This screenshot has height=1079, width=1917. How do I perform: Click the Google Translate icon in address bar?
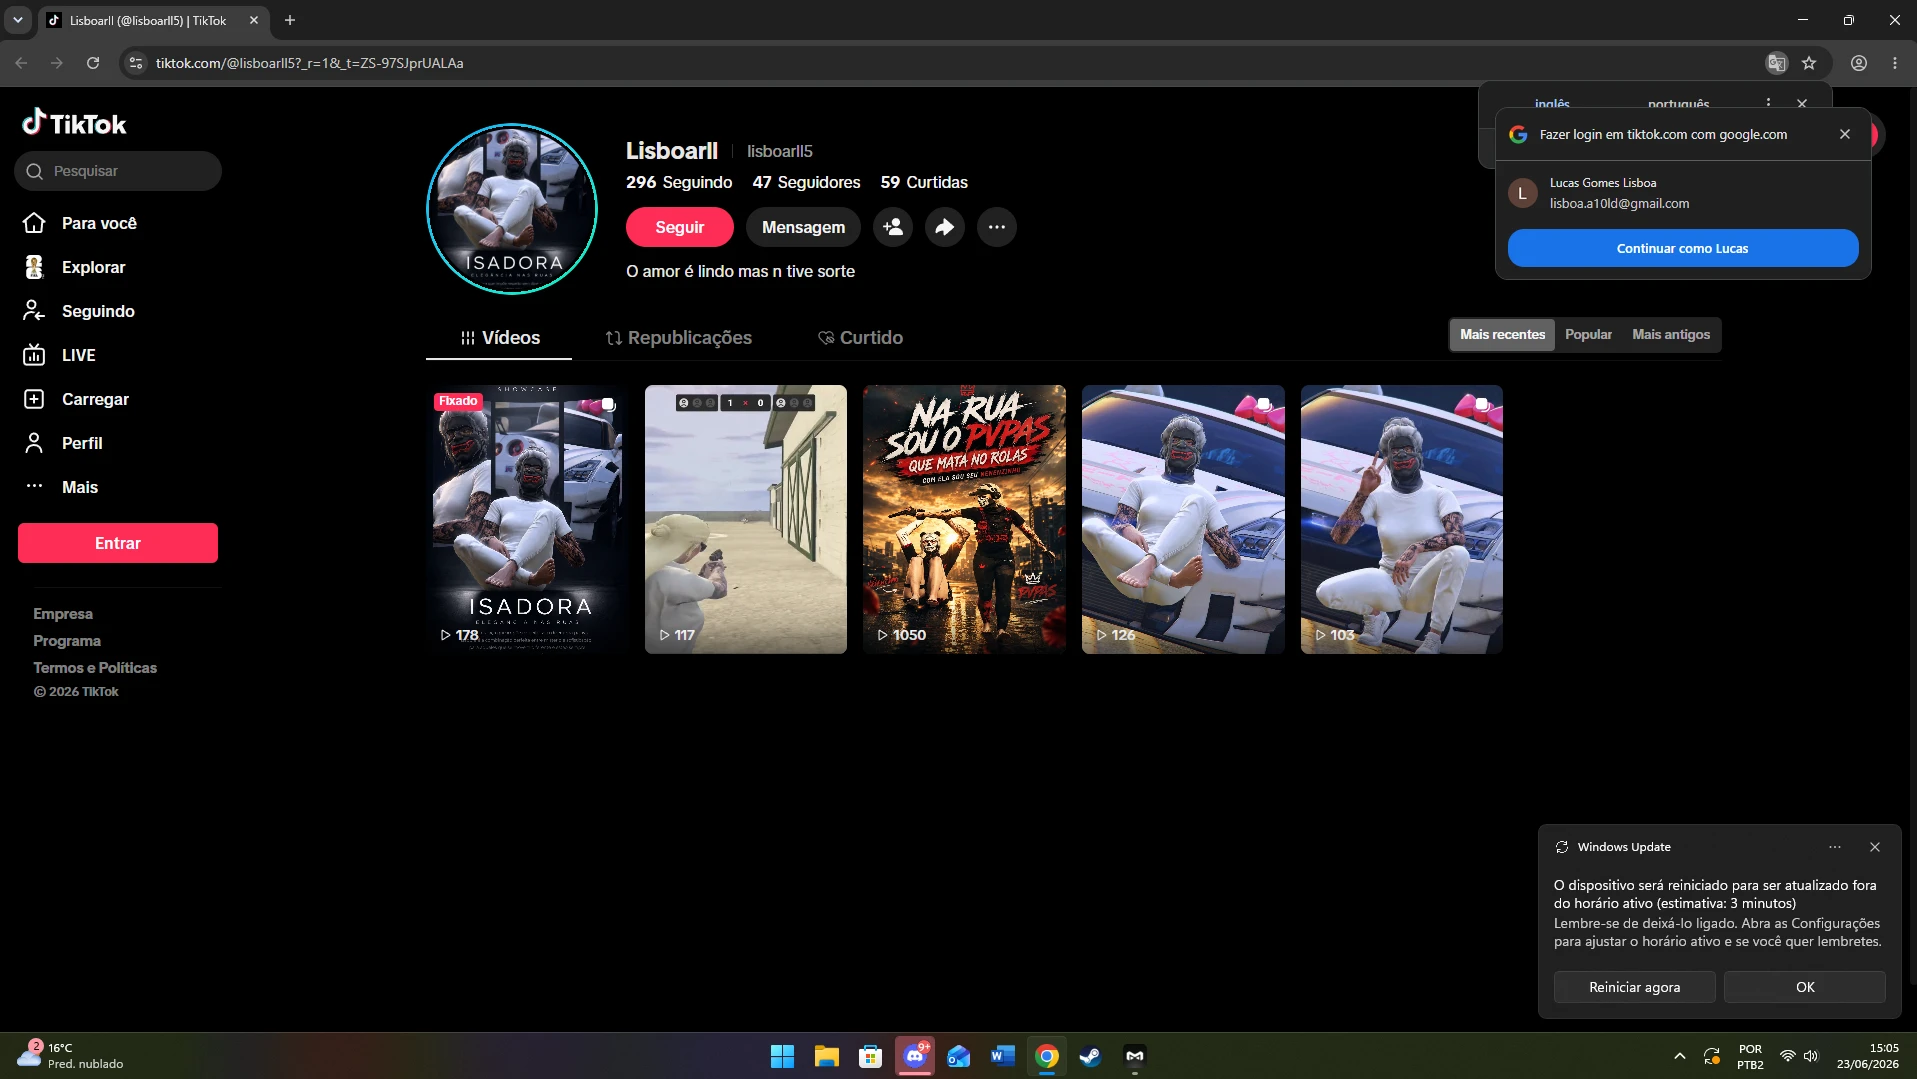[x=1777, y=63]
